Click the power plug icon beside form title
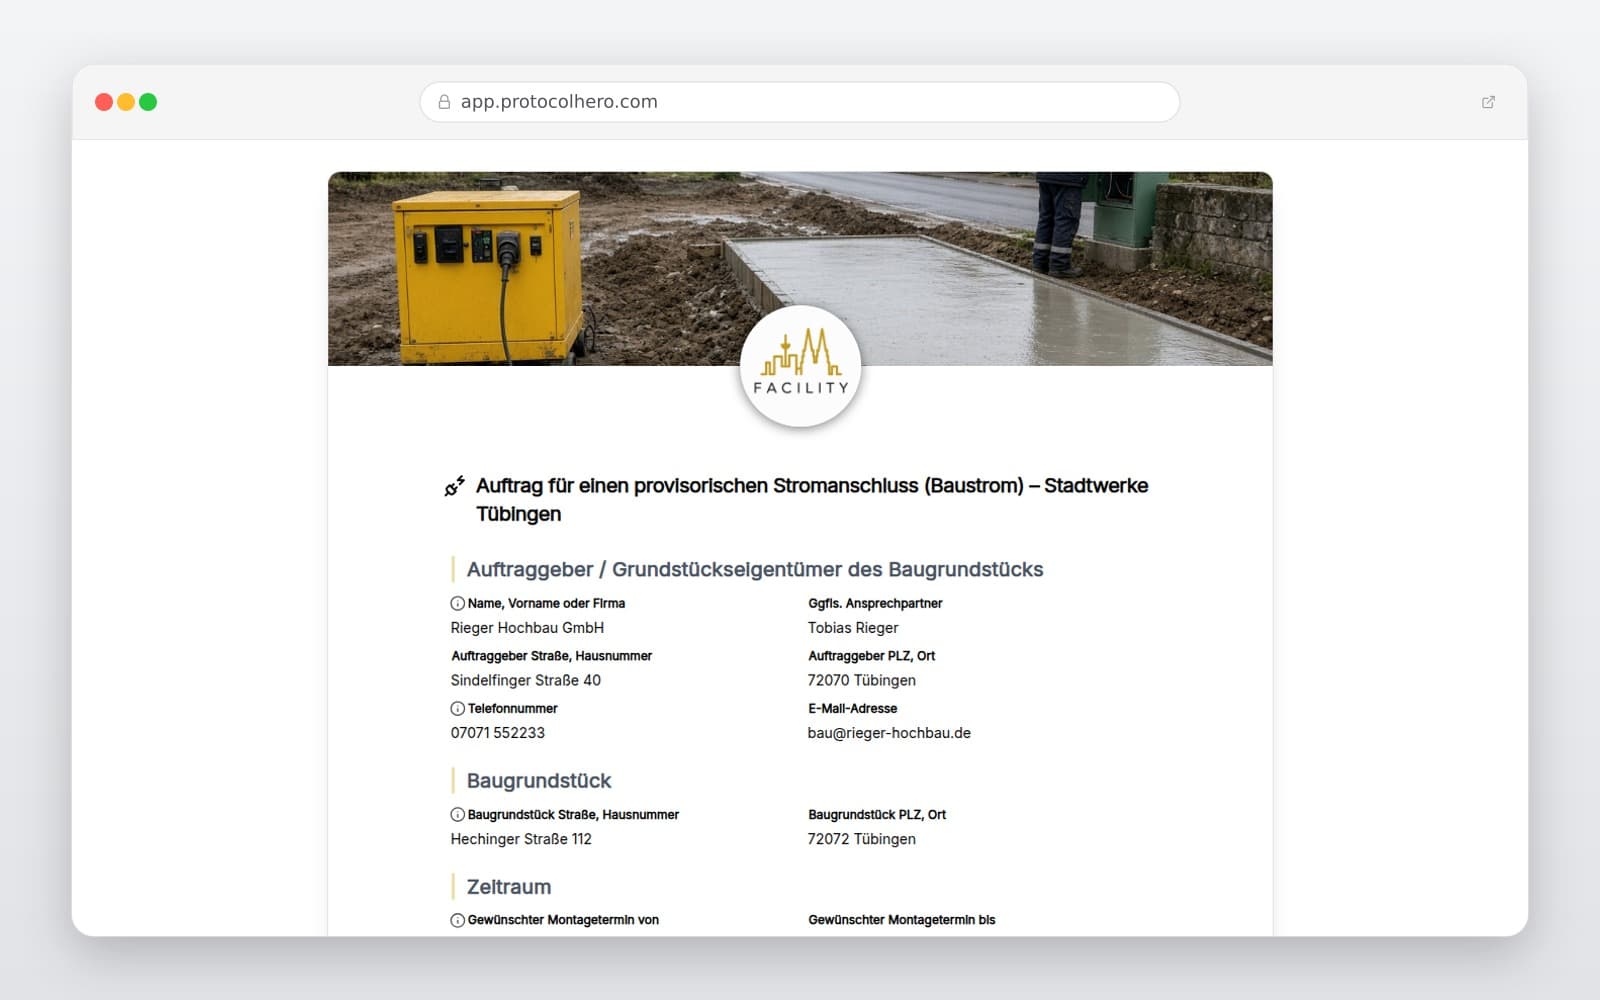Screen dimensions: 1600x1000 pyautogui.click(x=455, y=486)
